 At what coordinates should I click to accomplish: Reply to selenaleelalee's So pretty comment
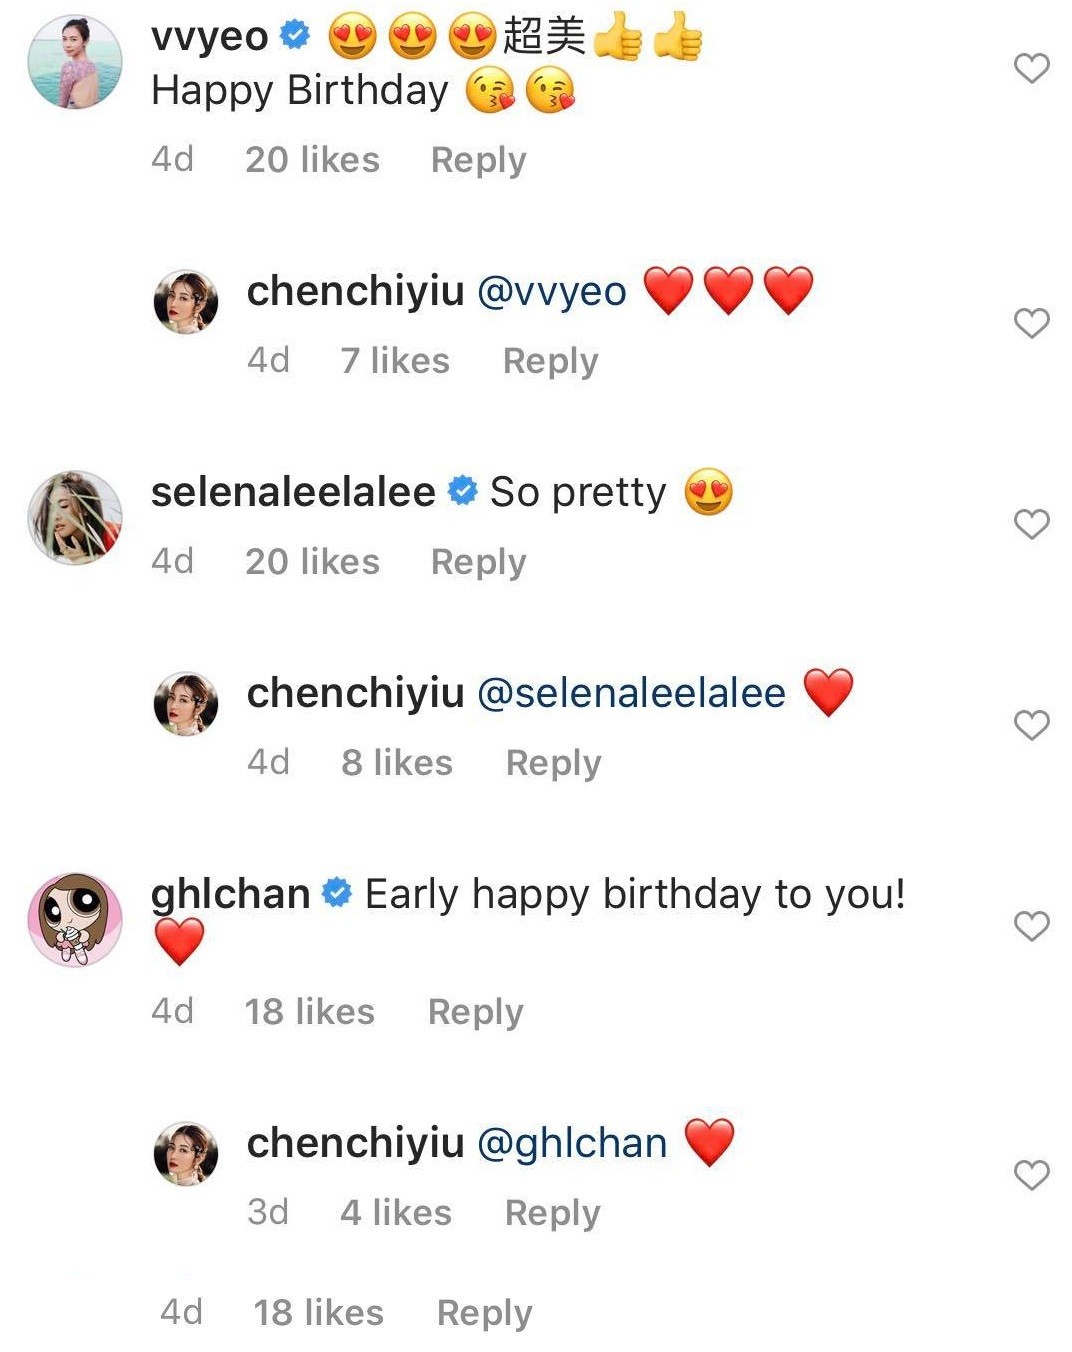[x=478, y=562]
